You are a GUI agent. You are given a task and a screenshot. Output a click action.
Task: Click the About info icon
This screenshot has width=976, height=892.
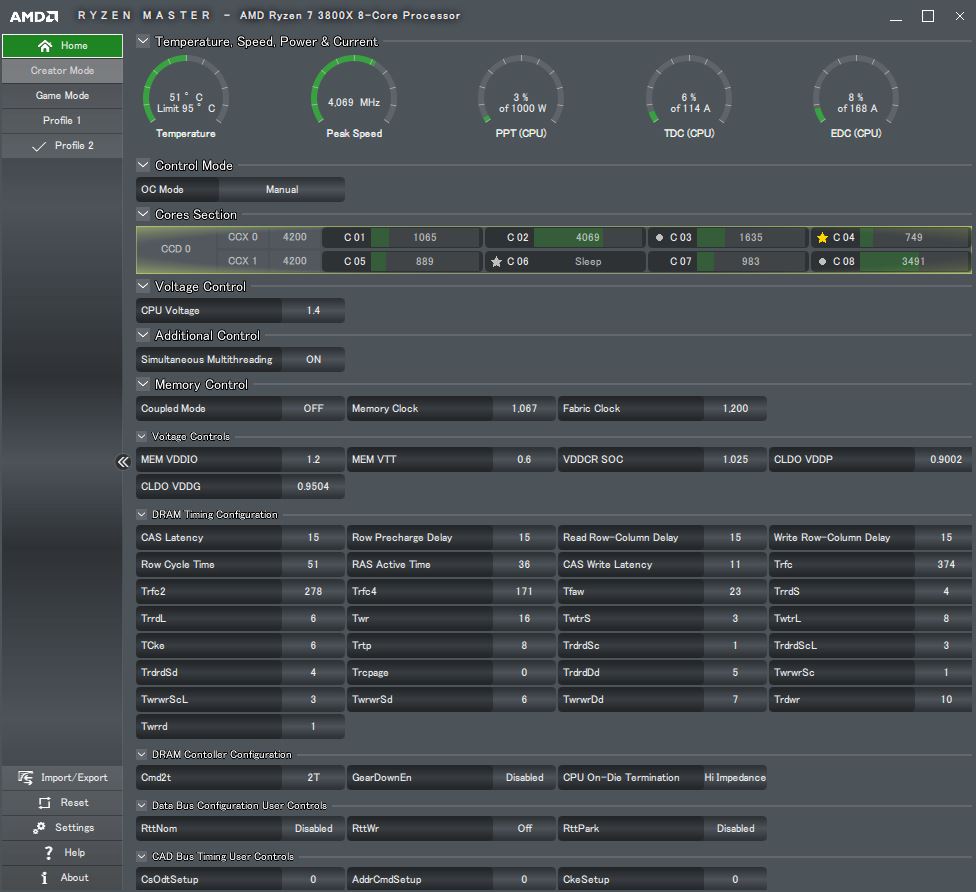point(44,878)
